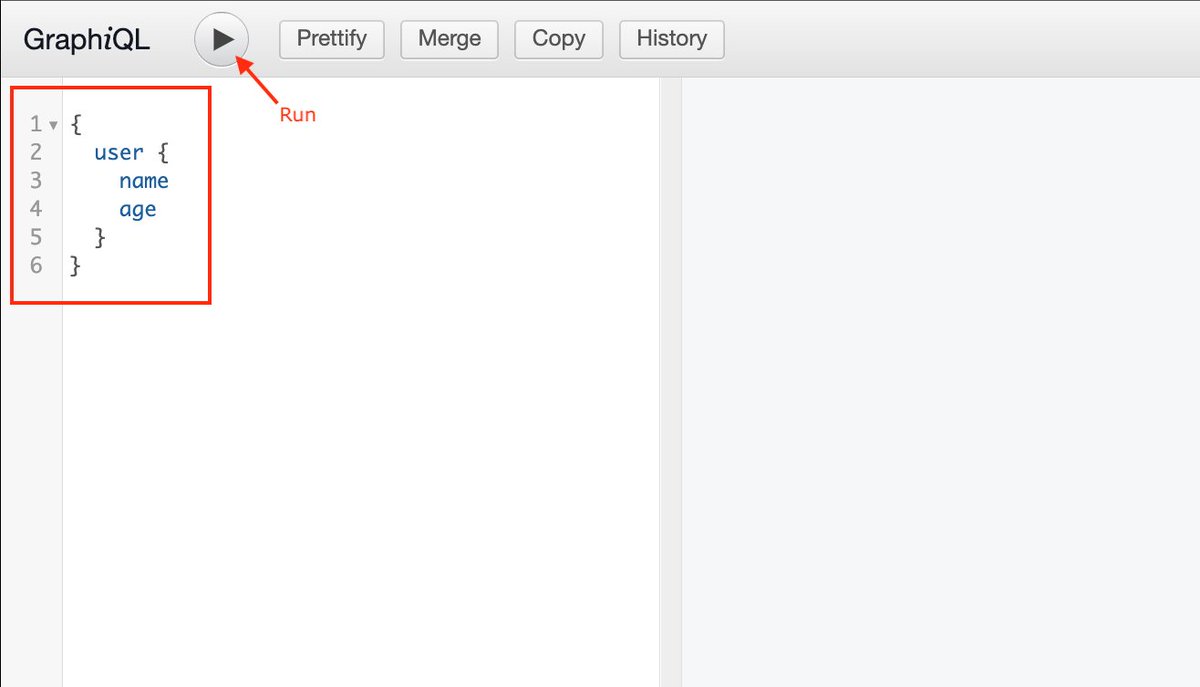Viewport: 1200px width, 687px height.
Task: Collapse the query block fold arrow on line 1
Action: [53, 125]
